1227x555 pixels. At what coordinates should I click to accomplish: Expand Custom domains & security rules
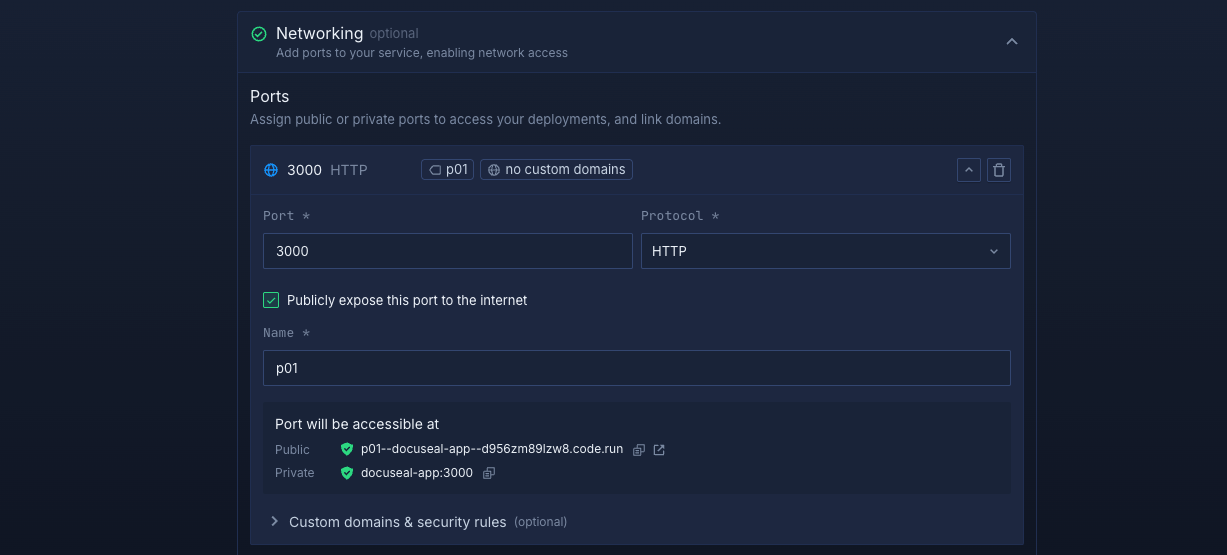coord(397,522)
